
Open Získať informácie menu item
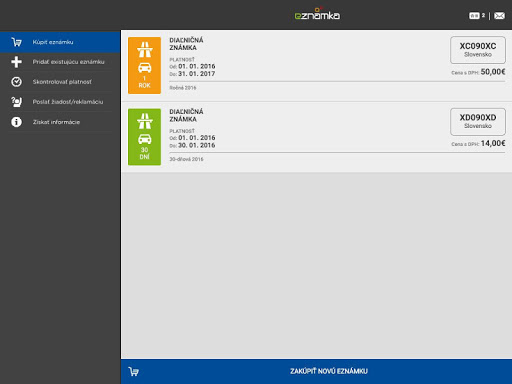pyautogui.click(x=60, y=122)
